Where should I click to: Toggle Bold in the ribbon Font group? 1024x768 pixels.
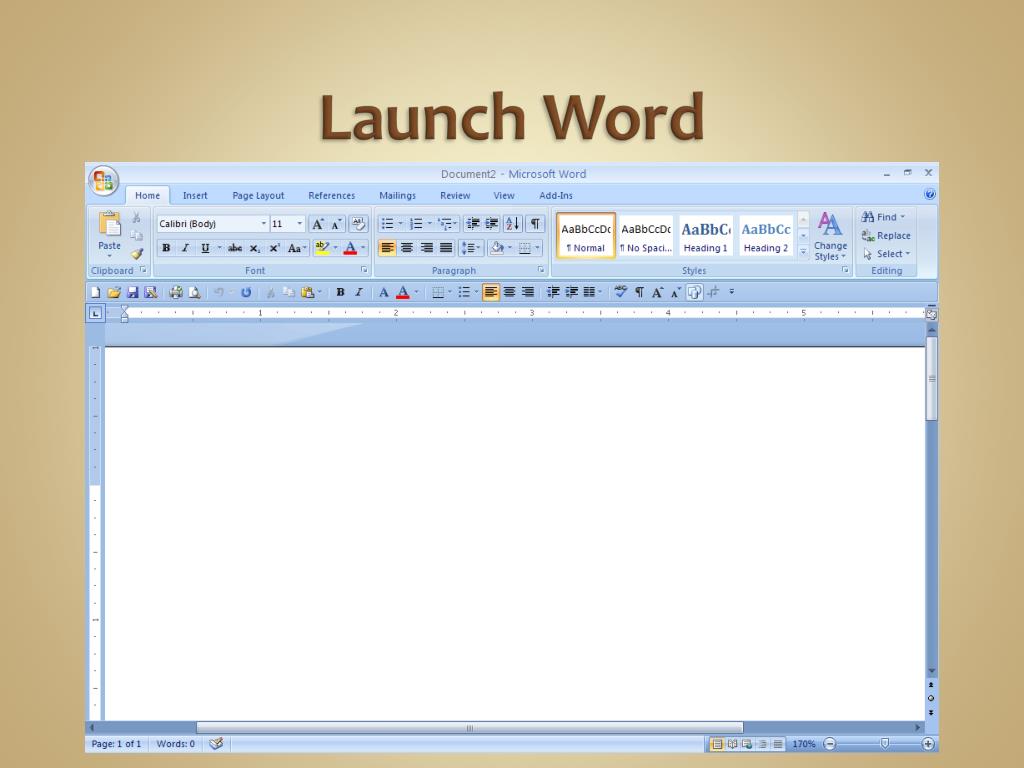tap(166, 248)
